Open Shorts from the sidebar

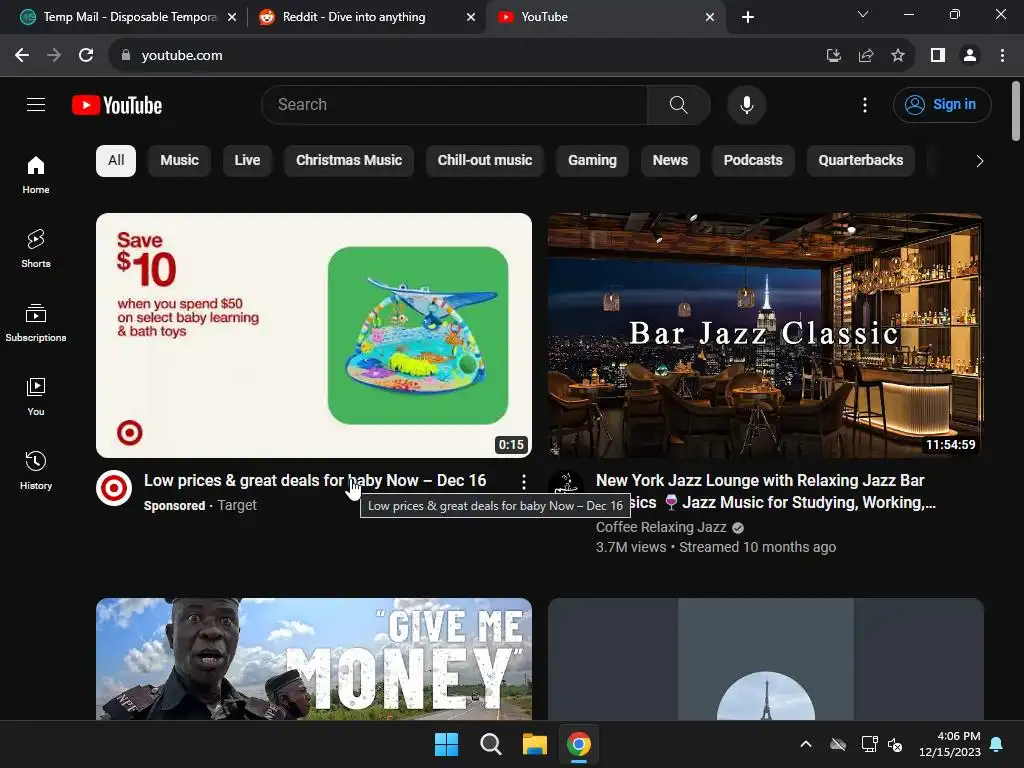[x=36, y=249]
